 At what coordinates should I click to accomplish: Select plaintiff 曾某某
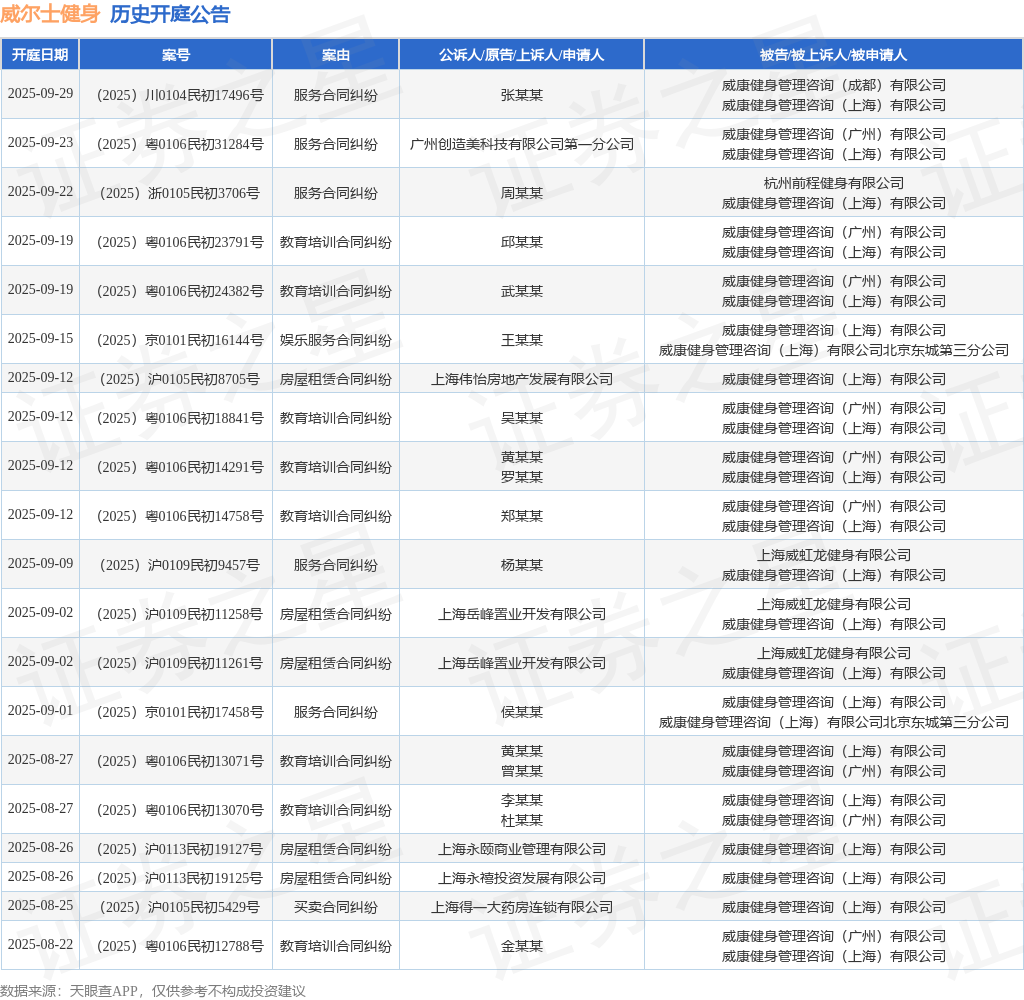522,771
